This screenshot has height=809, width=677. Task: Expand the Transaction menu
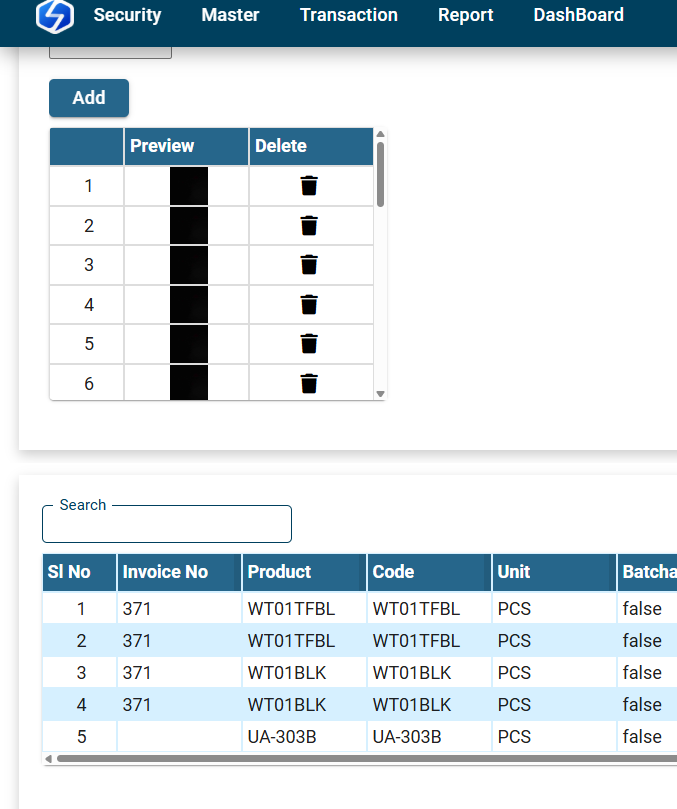[x=348, y=15]
